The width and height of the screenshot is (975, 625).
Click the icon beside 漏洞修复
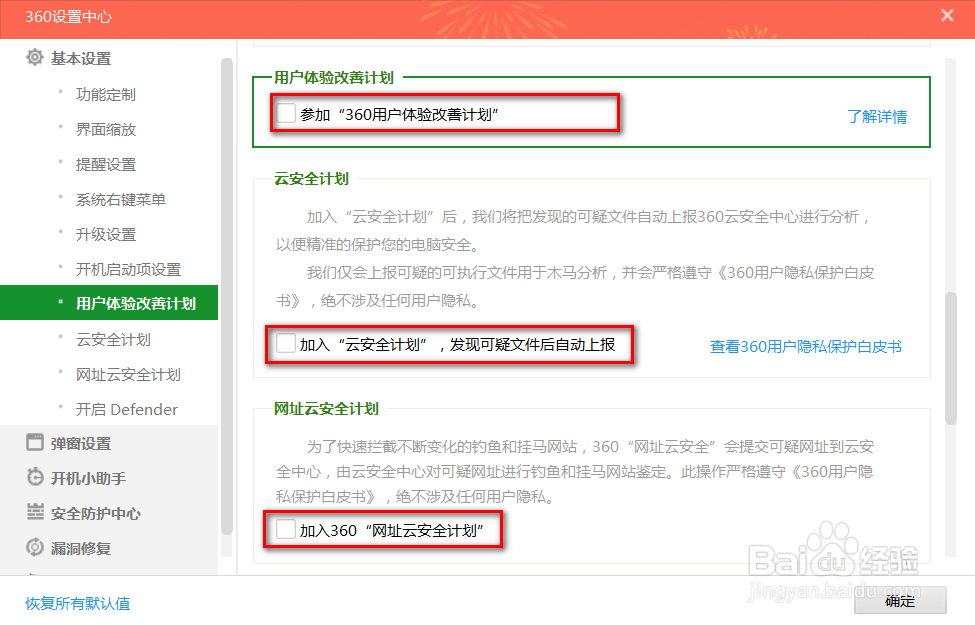click(35, 547)
